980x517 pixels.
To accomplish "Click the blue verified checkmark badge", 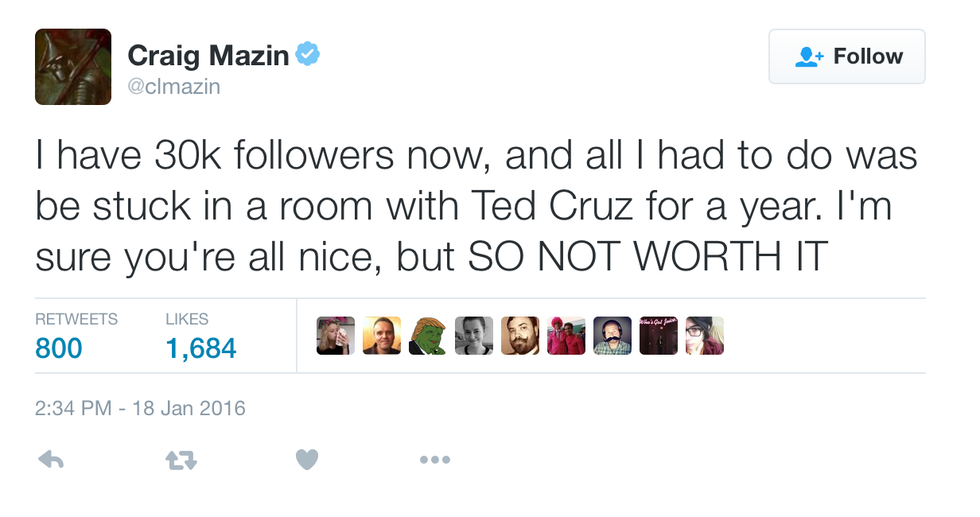I will 309,56.
